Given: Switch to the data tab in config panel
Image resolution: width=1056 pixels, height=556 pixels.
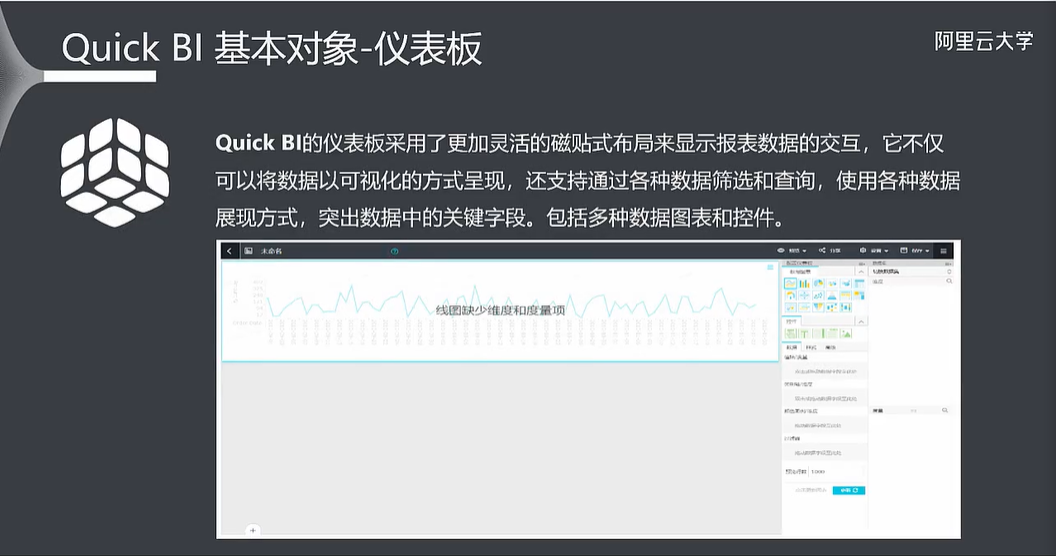Looking at the screenshot, I should (791, 347).
